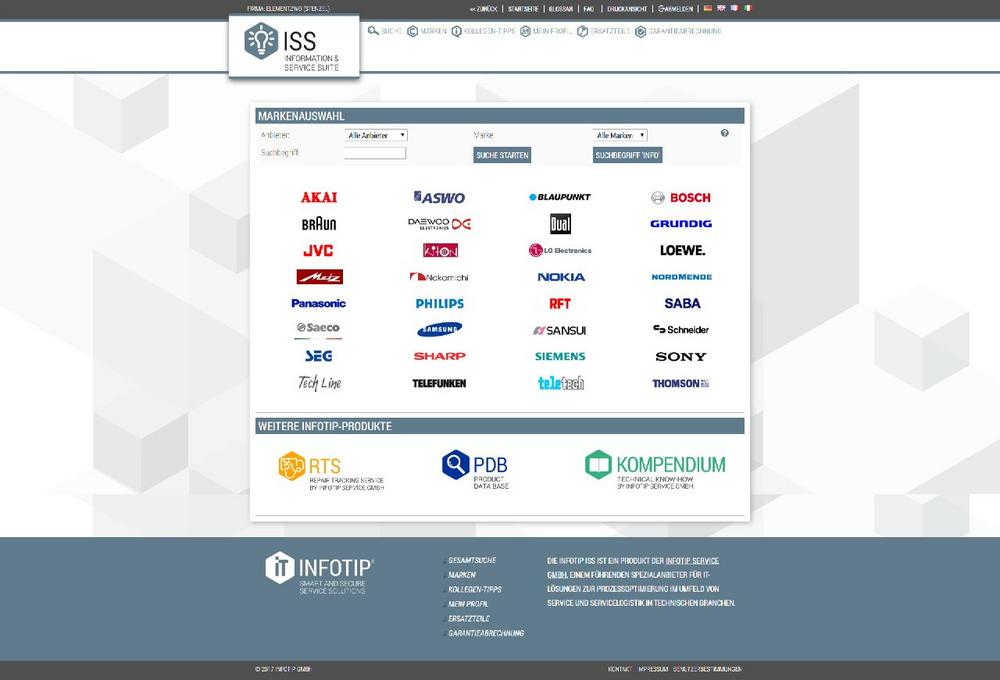Open the Marke 'Alle Marken' dropdown
The image size is (1000, 680).
620,135
